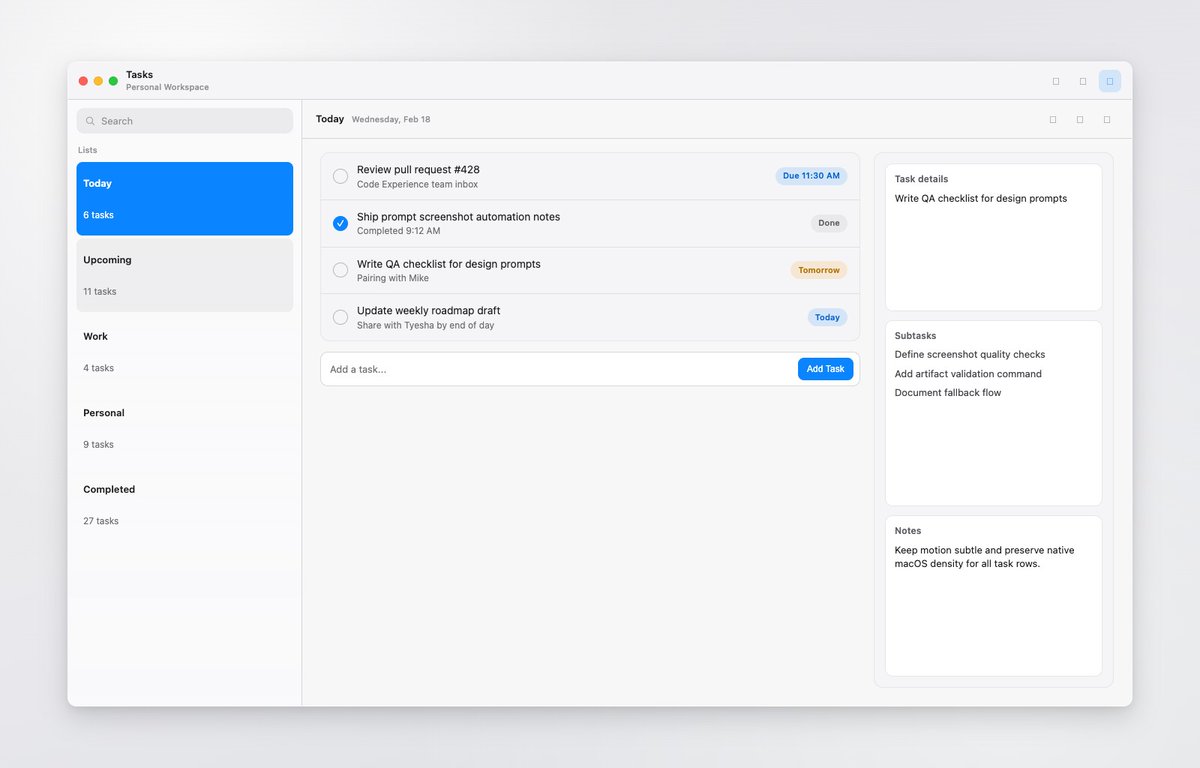Image resolution: width=1200 pixels, height=768 pixels.
Task: Show the Completed list
Action: 185,505
